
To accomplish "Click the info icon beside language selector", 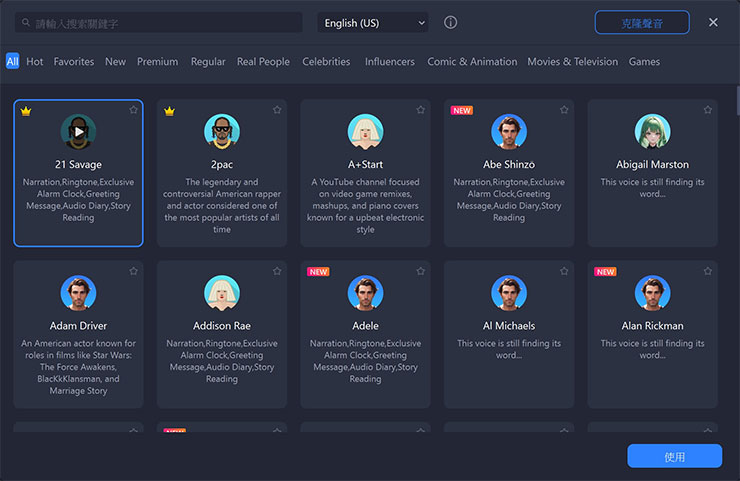I will click(x=450, y=22).
